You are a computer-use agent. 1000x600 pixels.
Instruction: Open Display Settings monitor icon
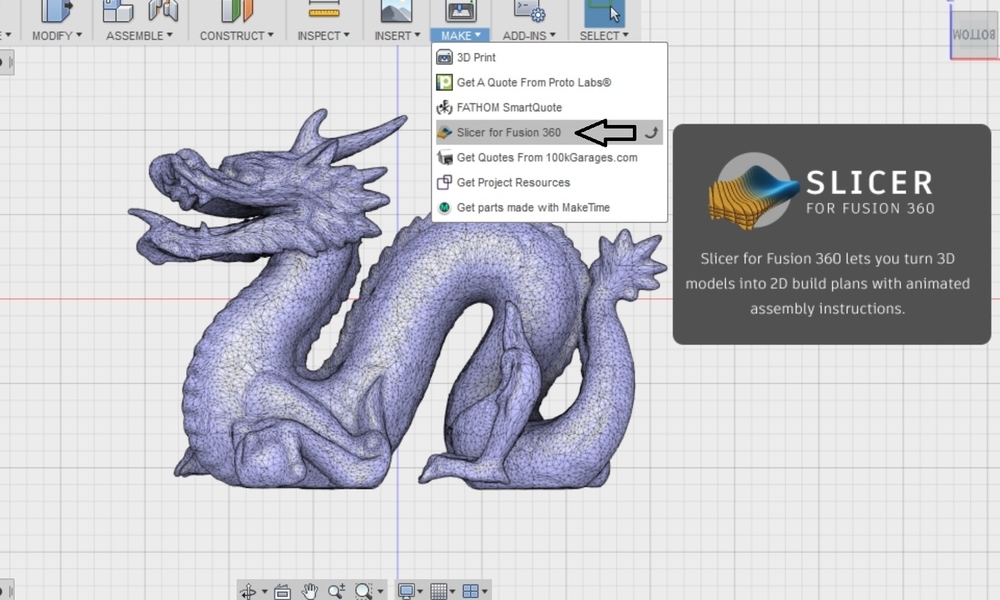(x=406, y=591)
